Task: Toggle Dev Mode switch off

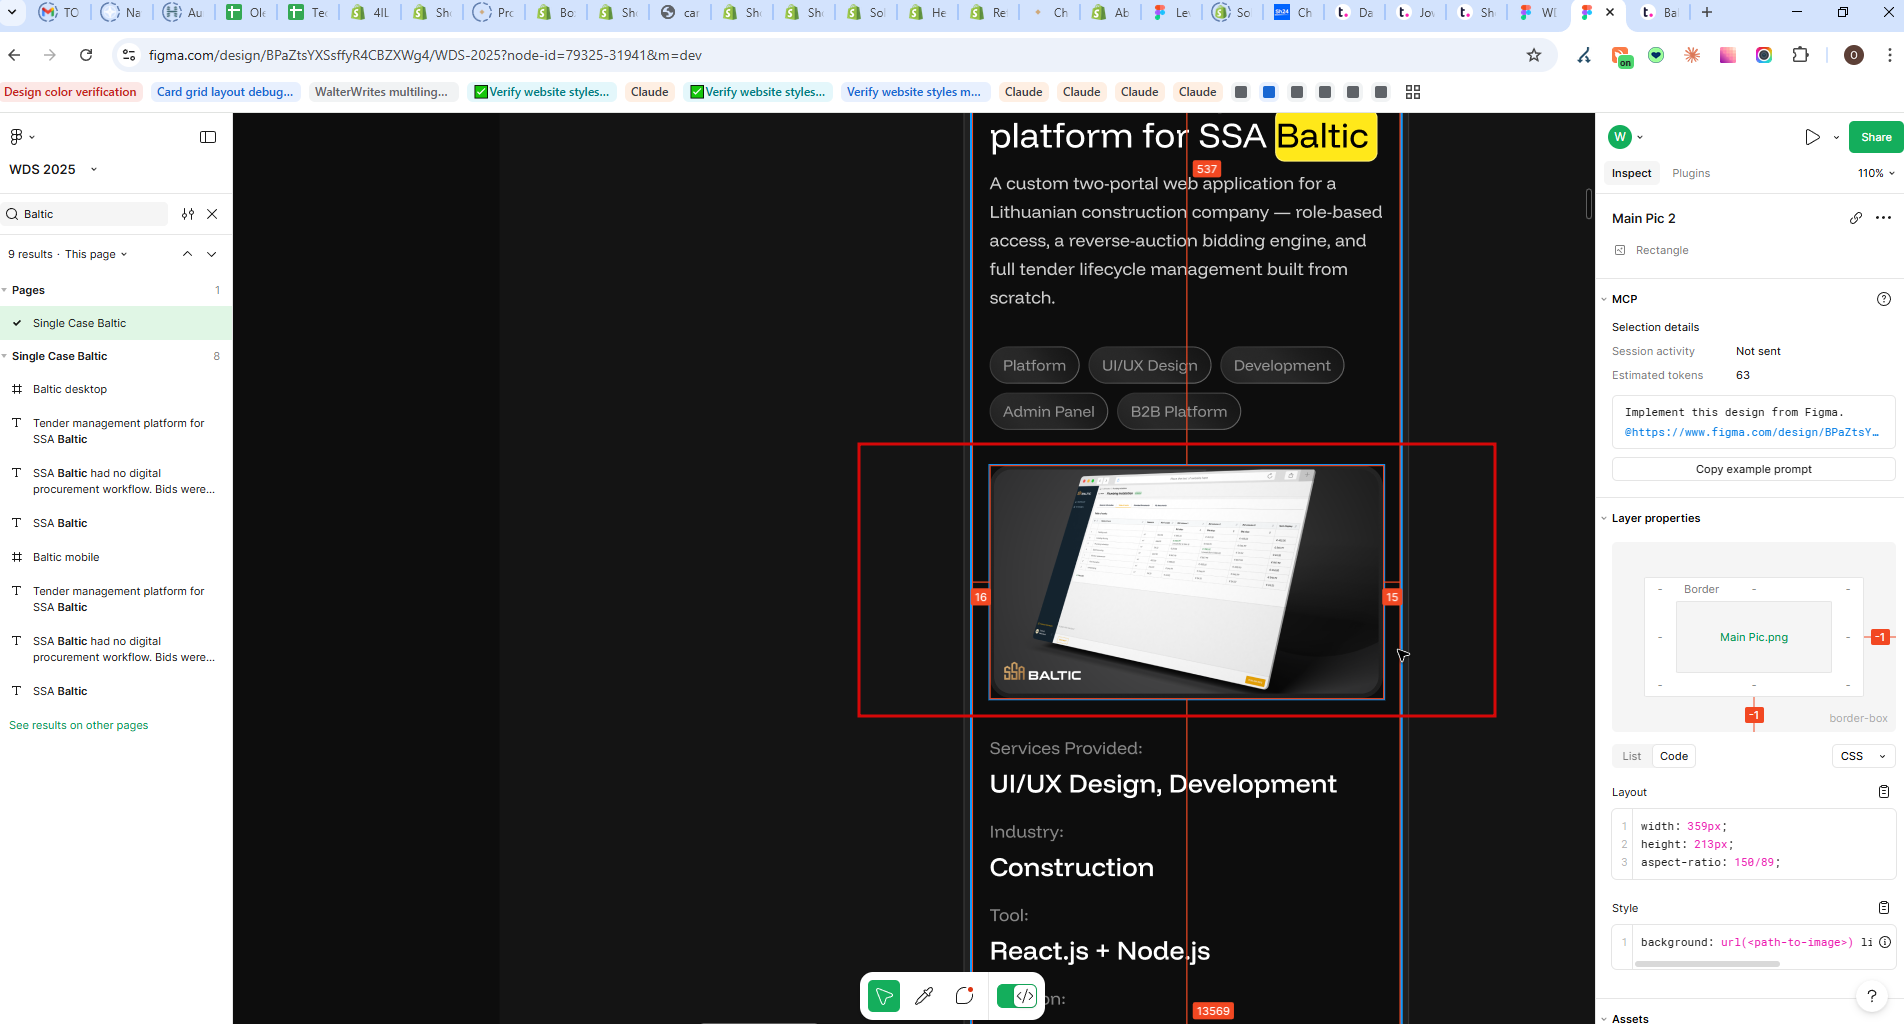Action: click(1017, 996)
